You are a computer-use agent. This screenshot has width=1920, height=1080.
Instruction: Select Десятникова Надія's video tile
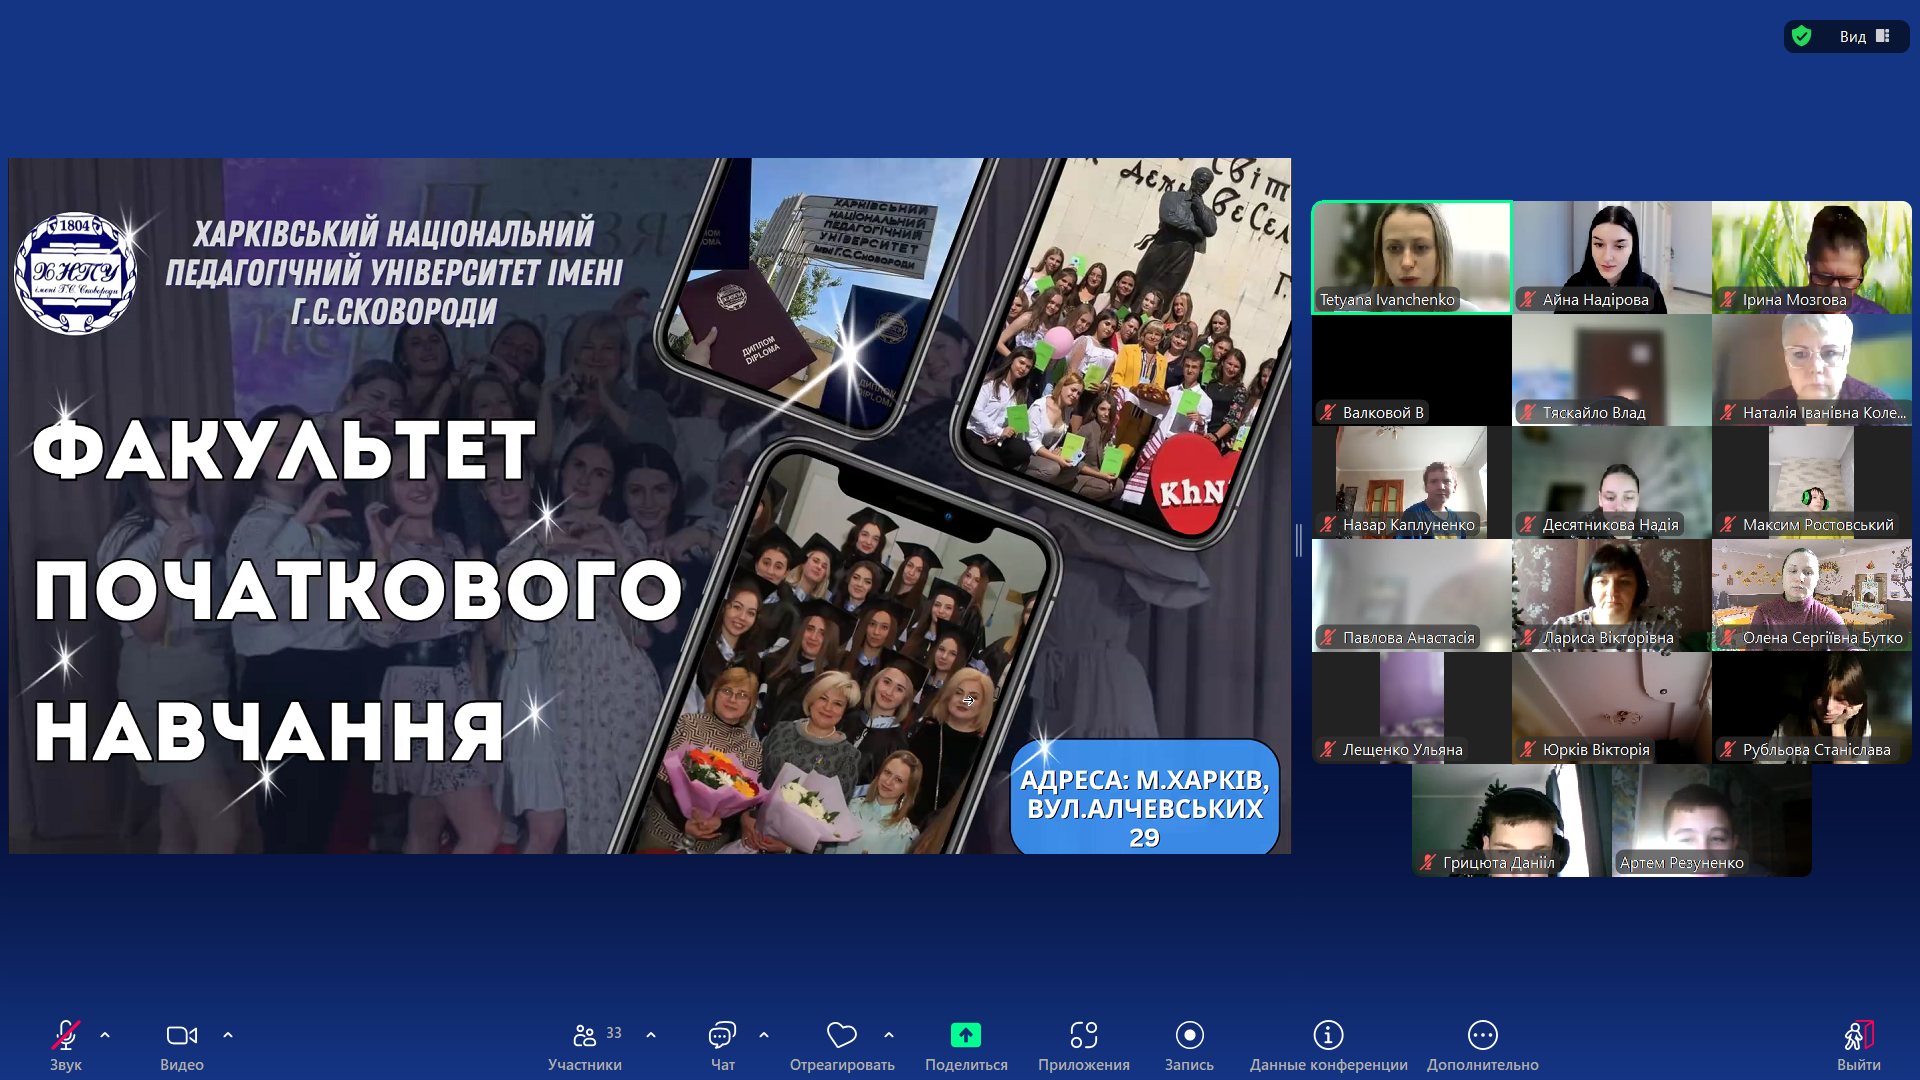coord(1612,482)
